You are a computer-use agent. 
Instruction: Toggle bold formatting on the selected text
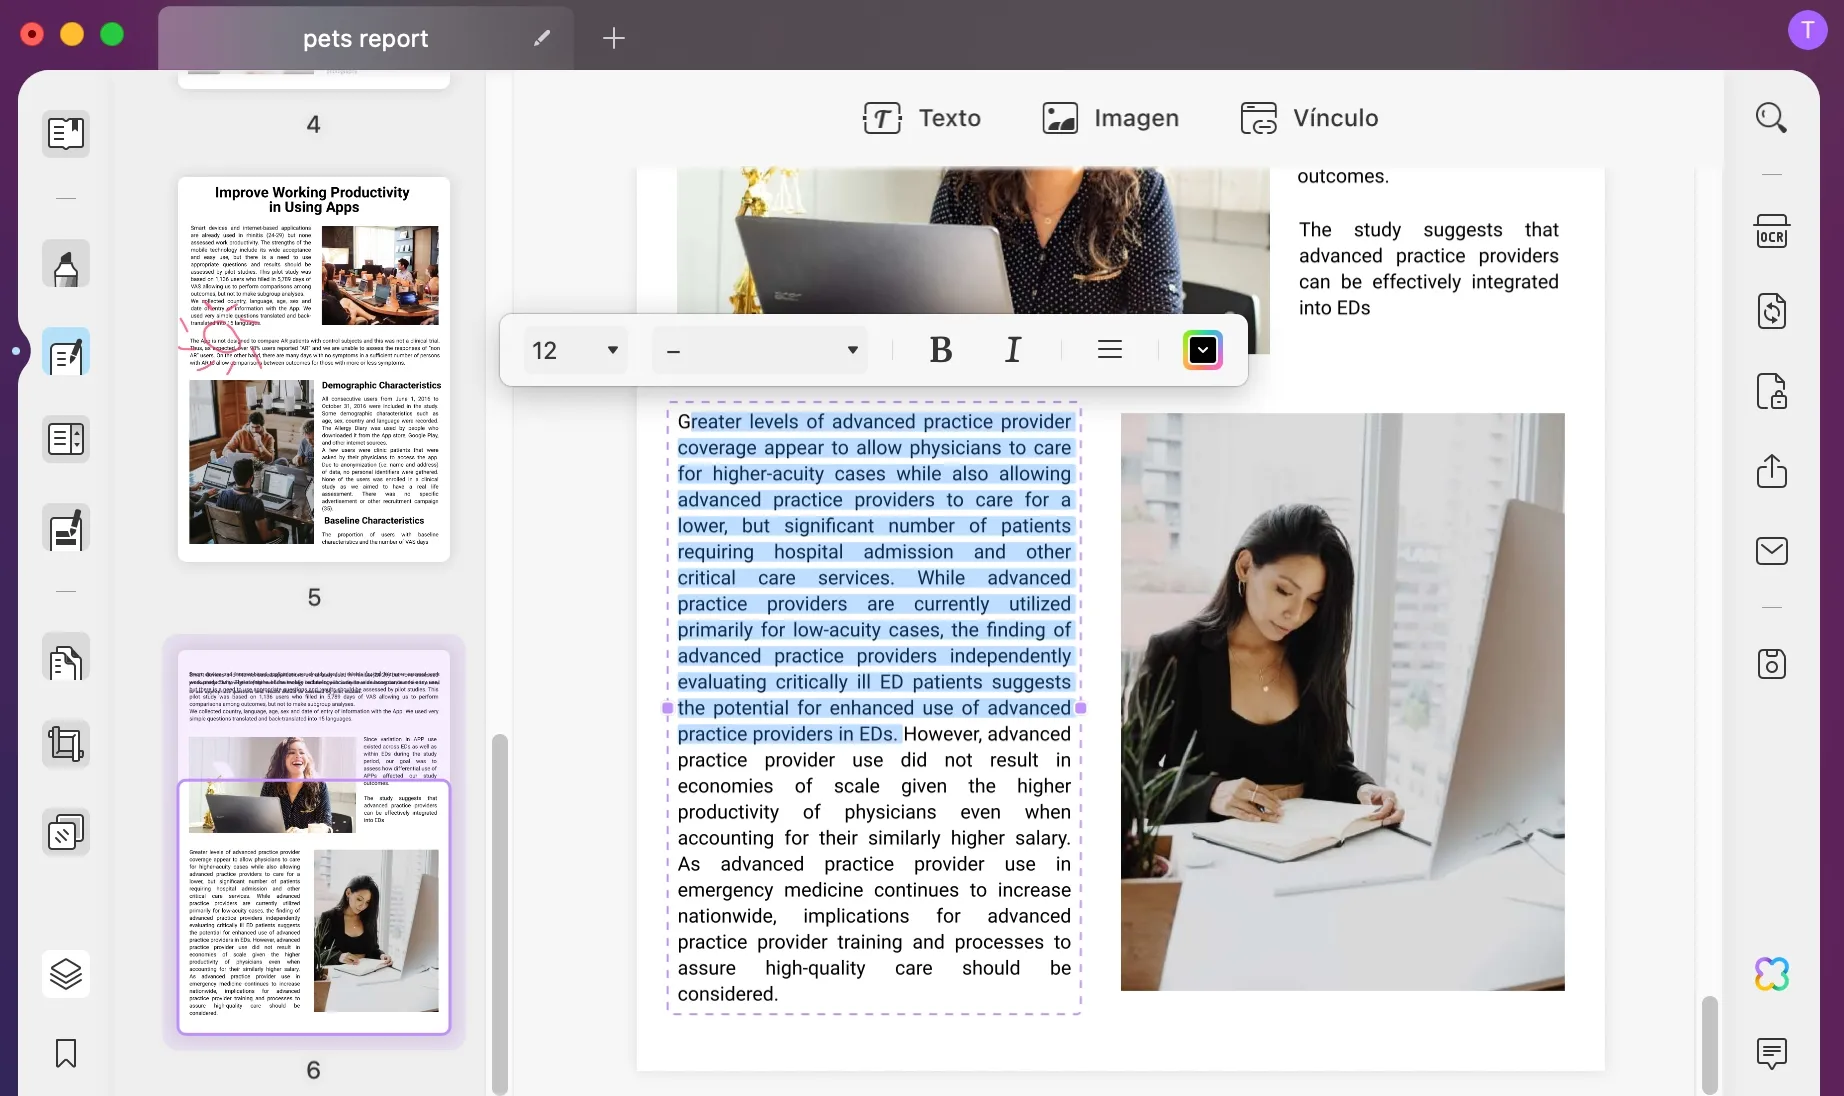point(940,350)
